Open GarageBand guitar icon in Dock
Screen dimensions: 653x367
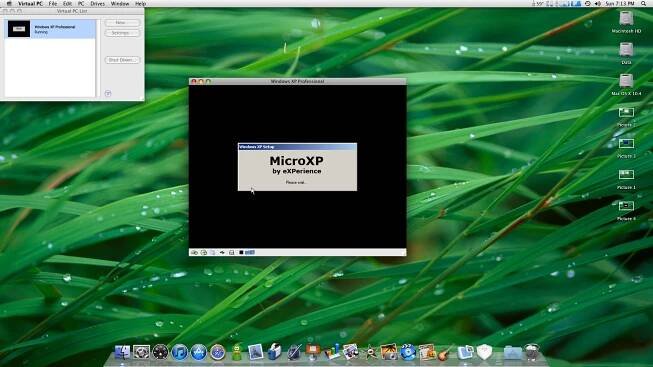[445, 353]
